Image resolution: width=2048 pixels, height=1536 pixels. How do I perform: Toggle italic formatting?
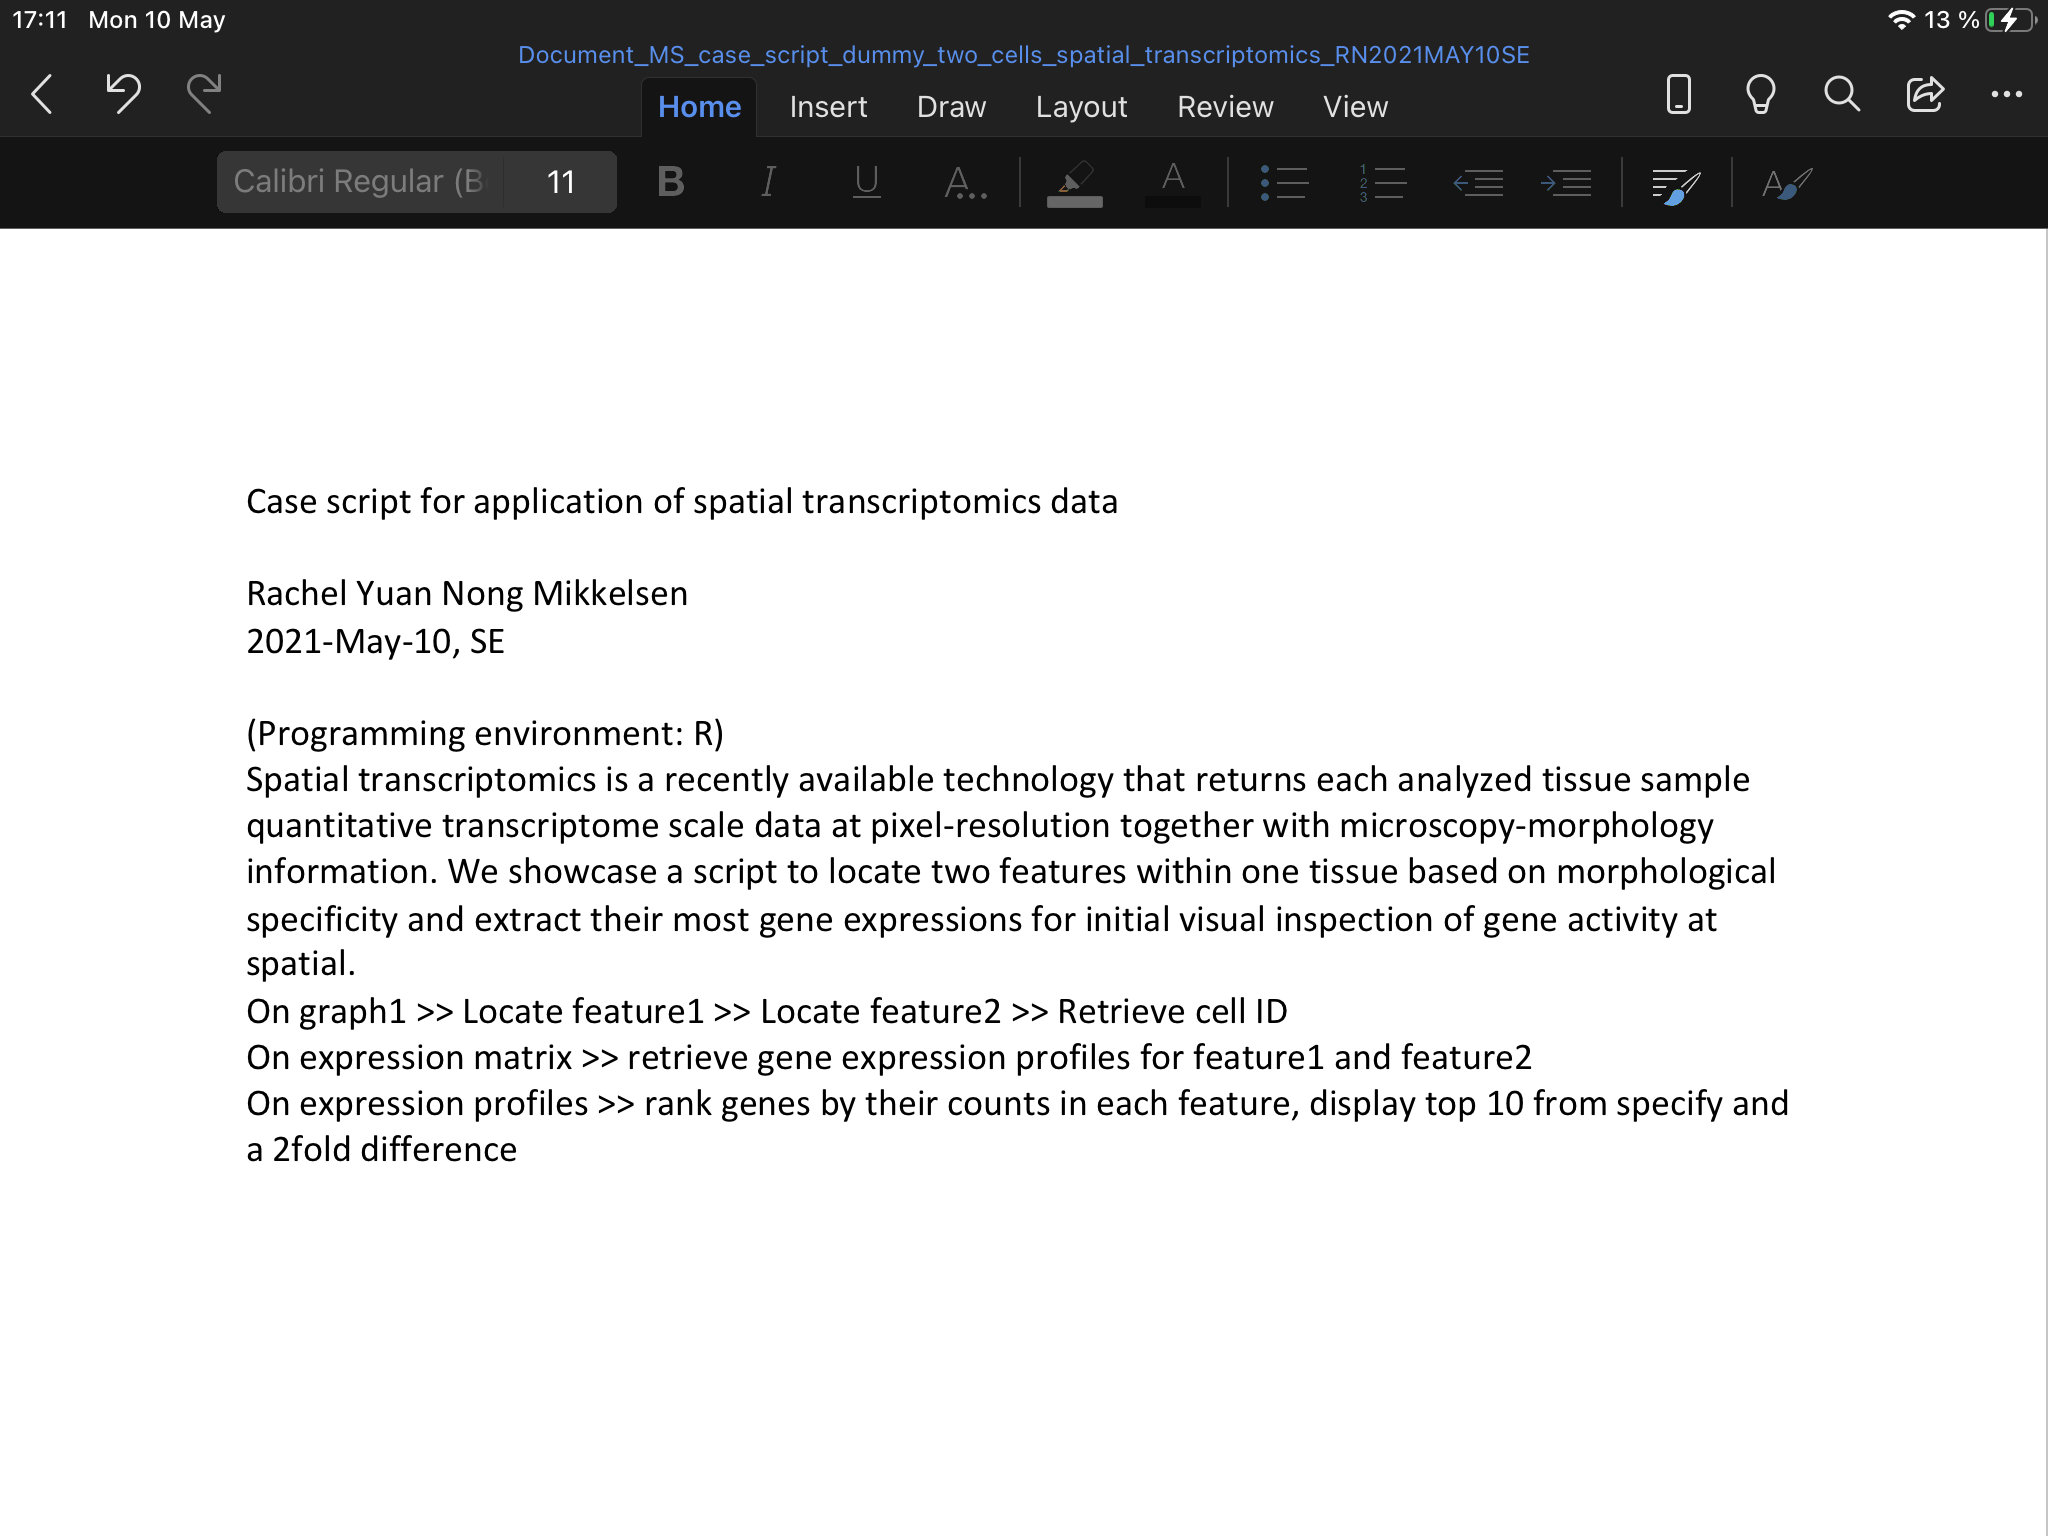768,182
